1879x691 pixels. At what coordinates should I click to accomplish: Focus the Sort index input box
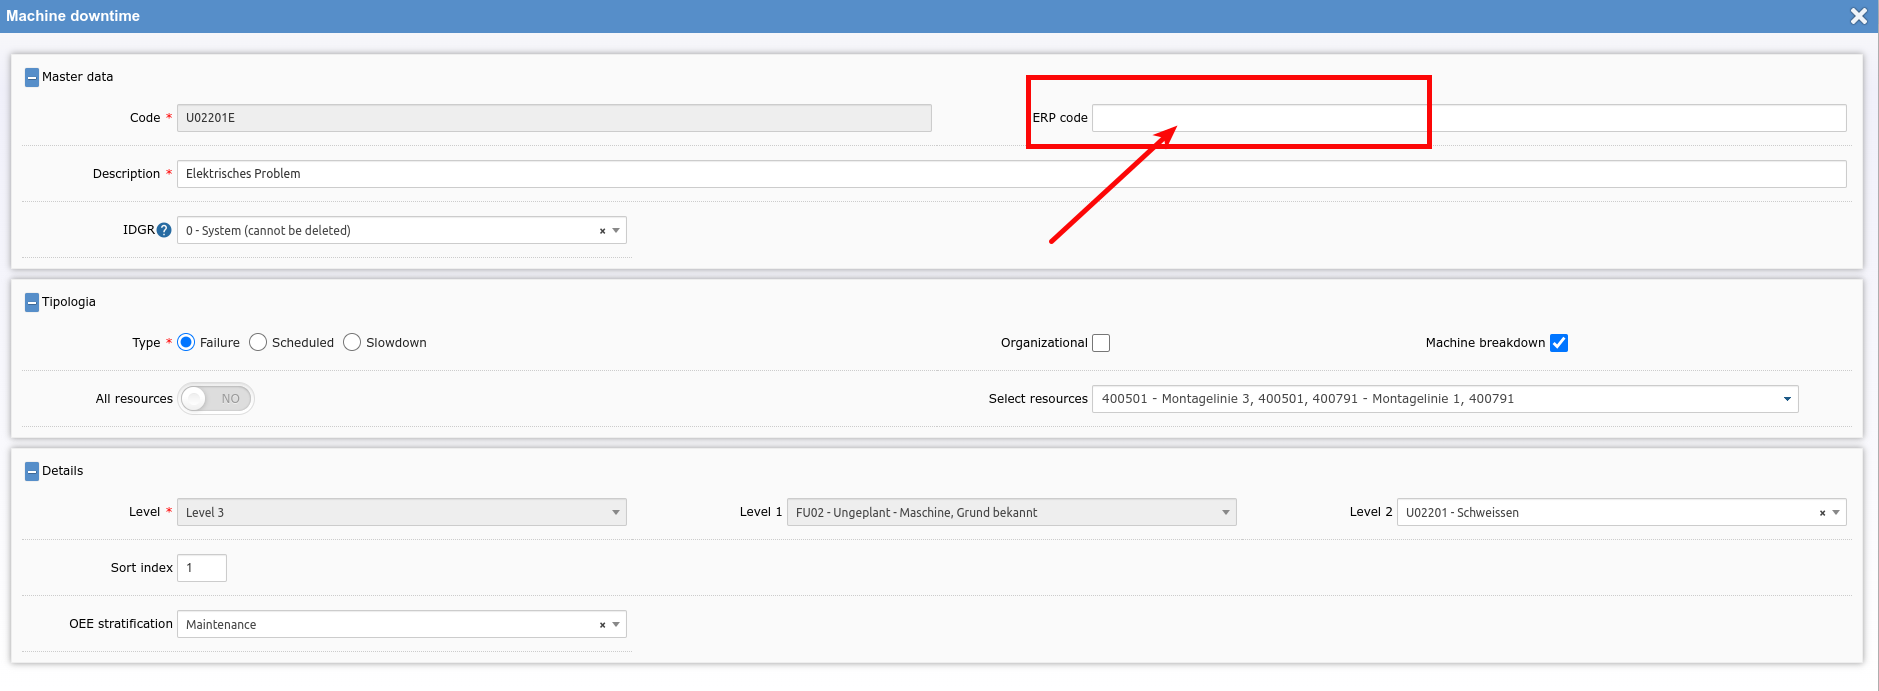point(202,568)
